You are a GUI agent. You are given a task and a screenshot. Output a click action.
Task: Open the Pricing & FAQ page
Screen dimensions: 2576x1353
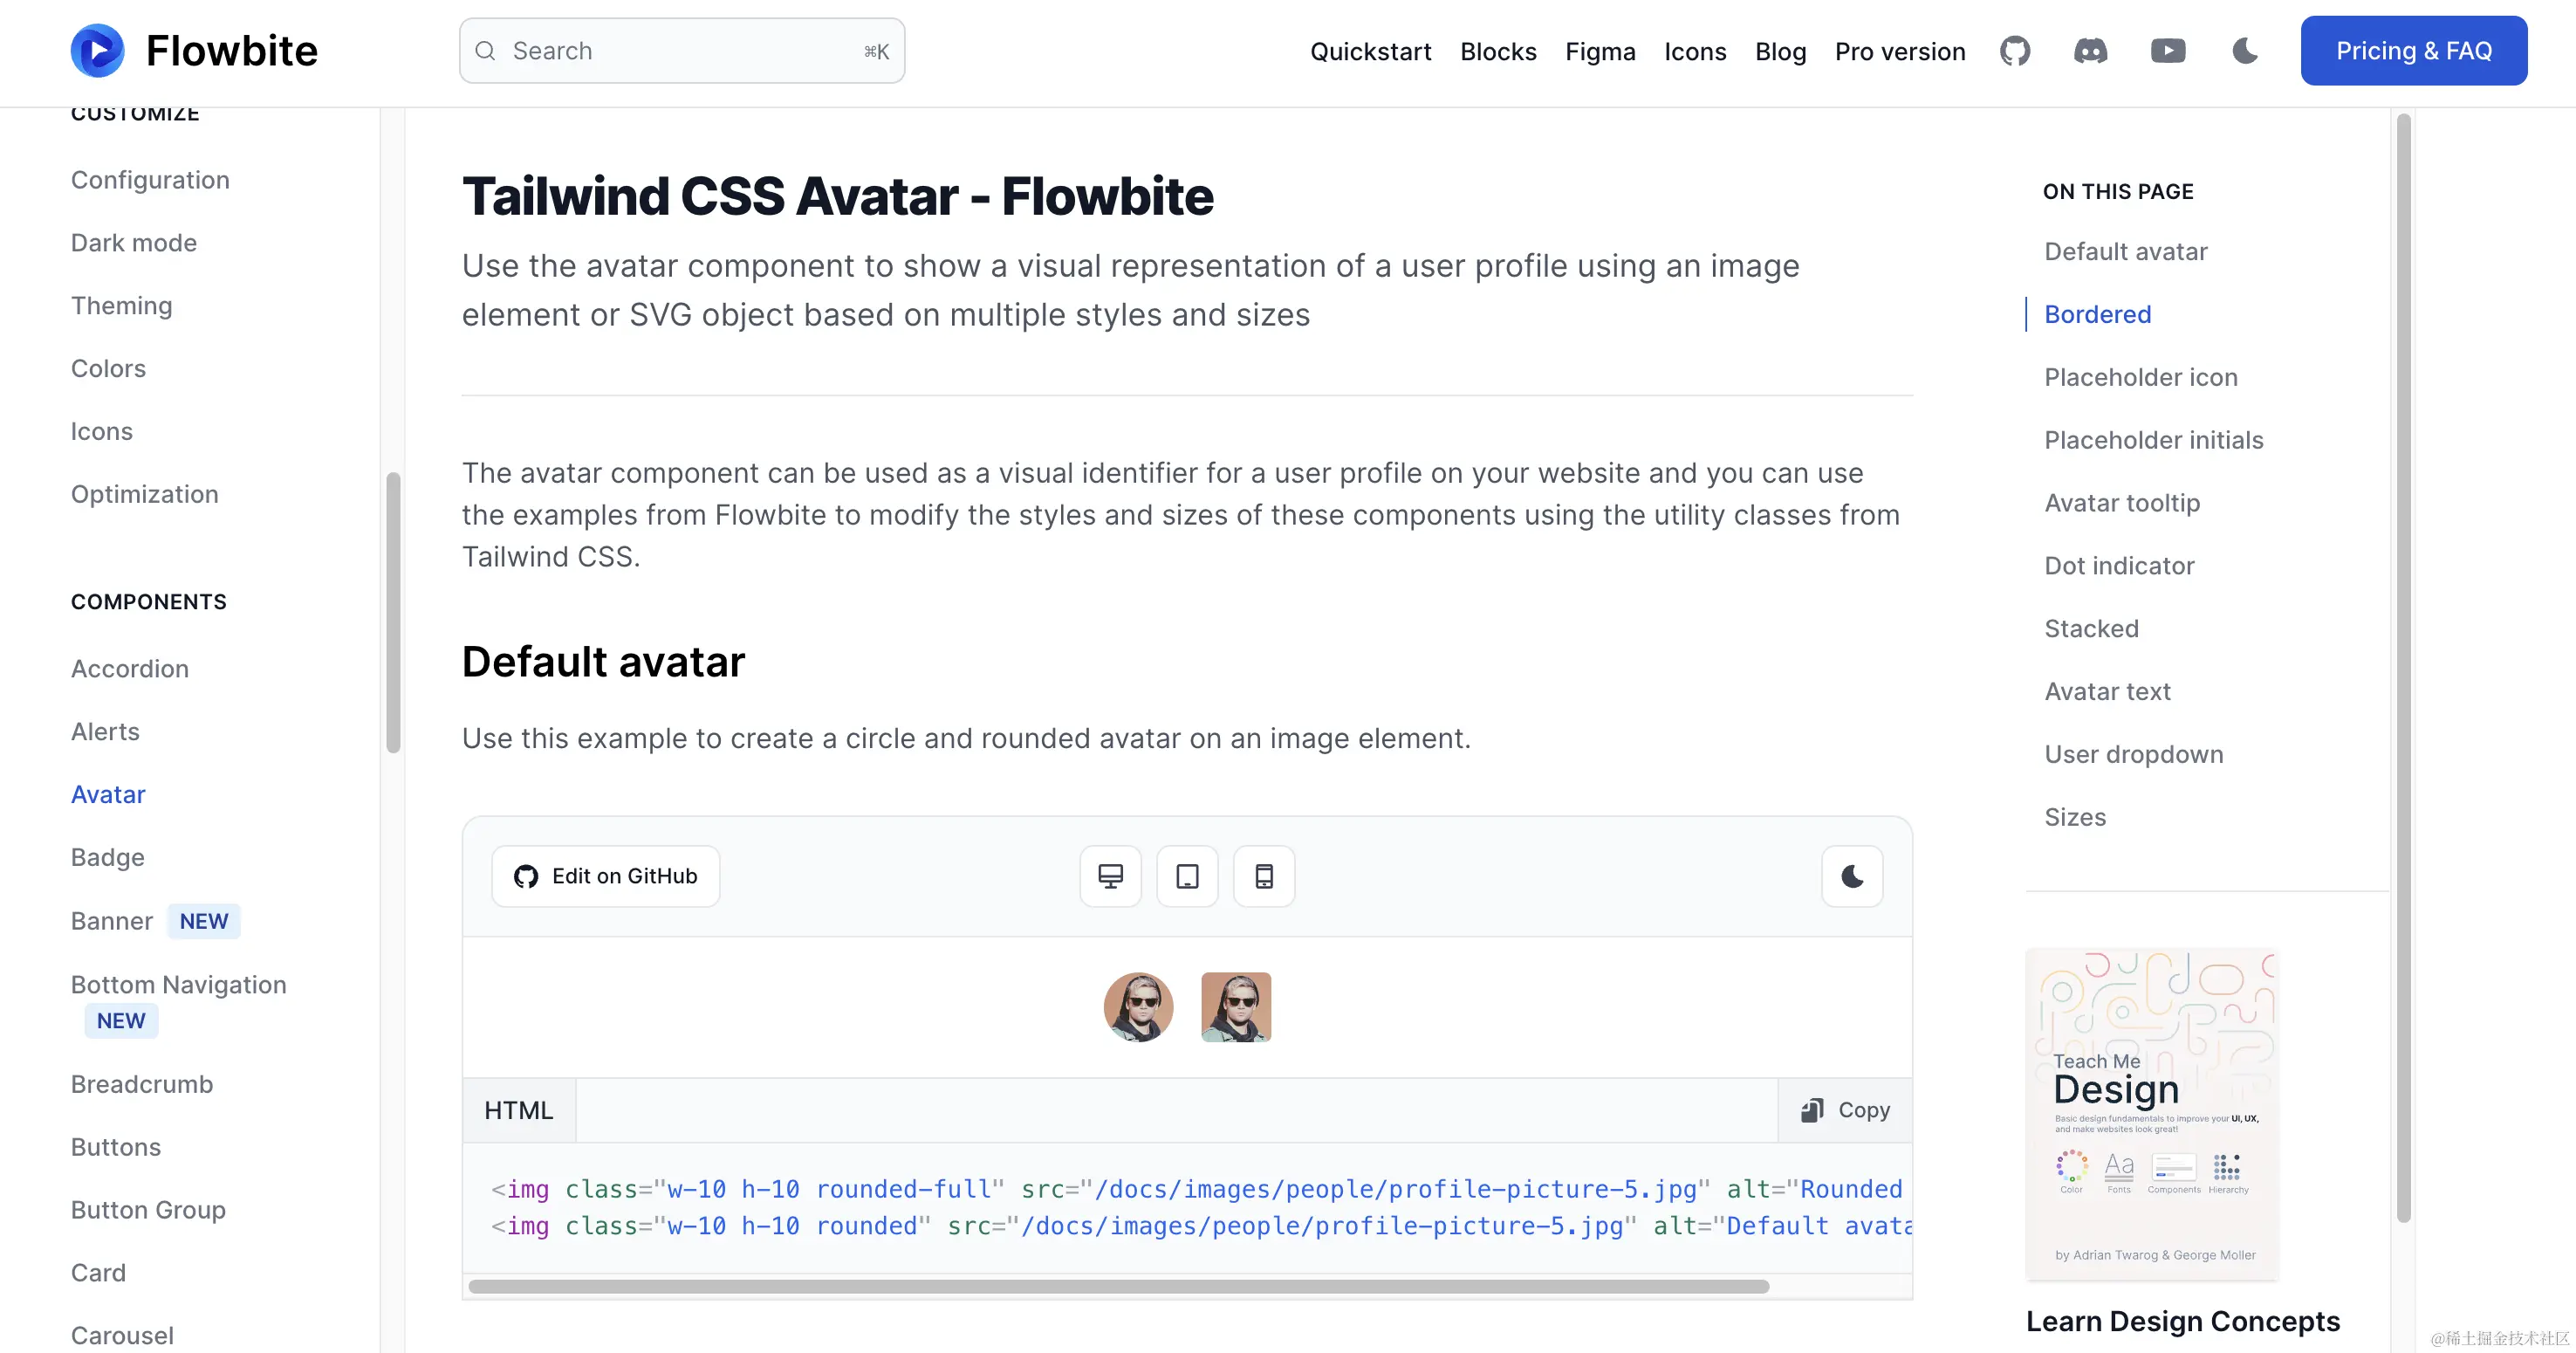pos(2413,50)
